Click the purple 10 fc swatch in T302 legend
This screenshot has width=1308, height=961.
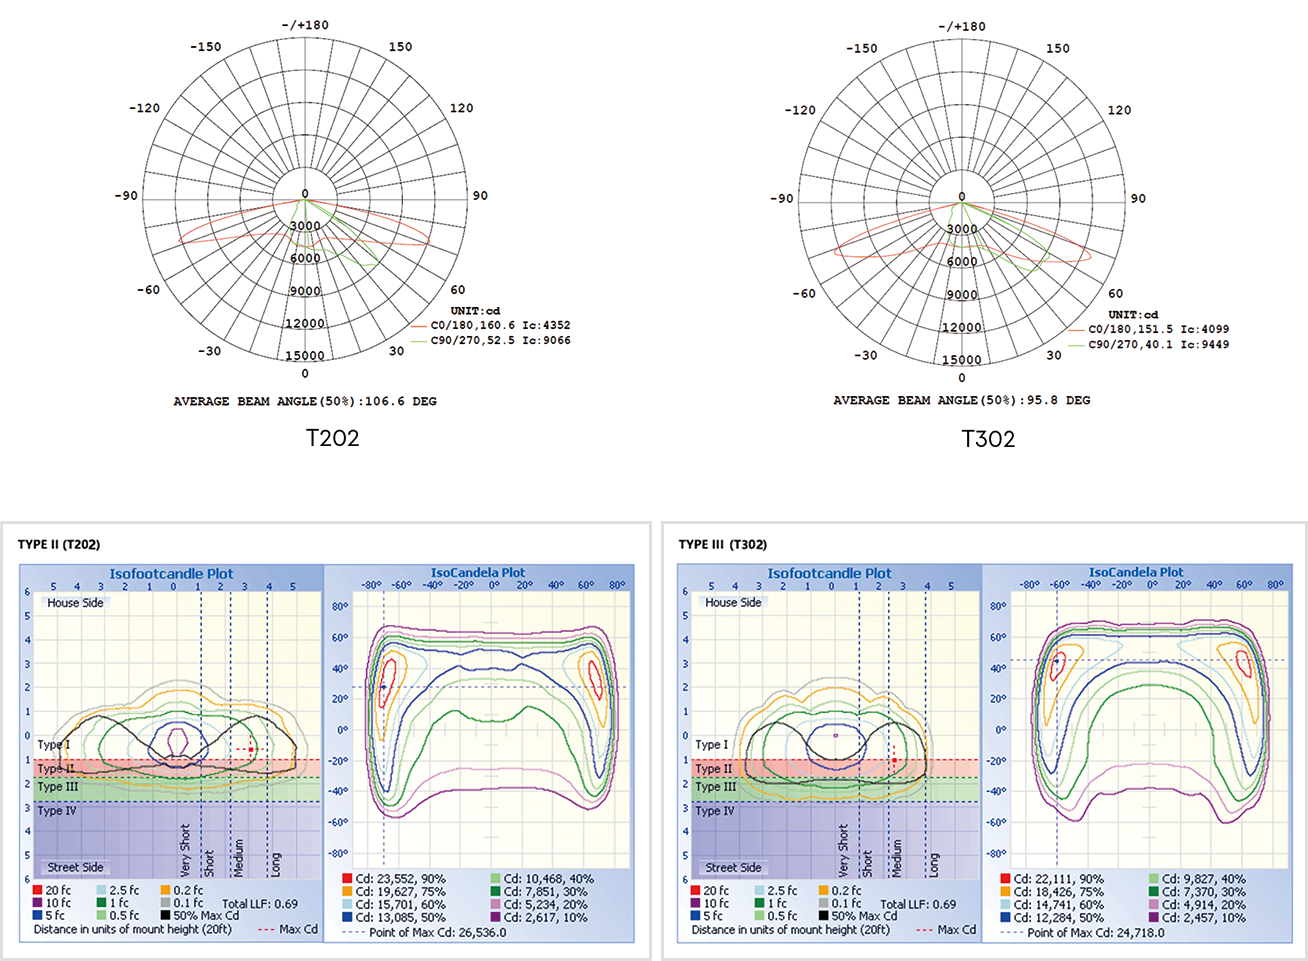[696, 904]
